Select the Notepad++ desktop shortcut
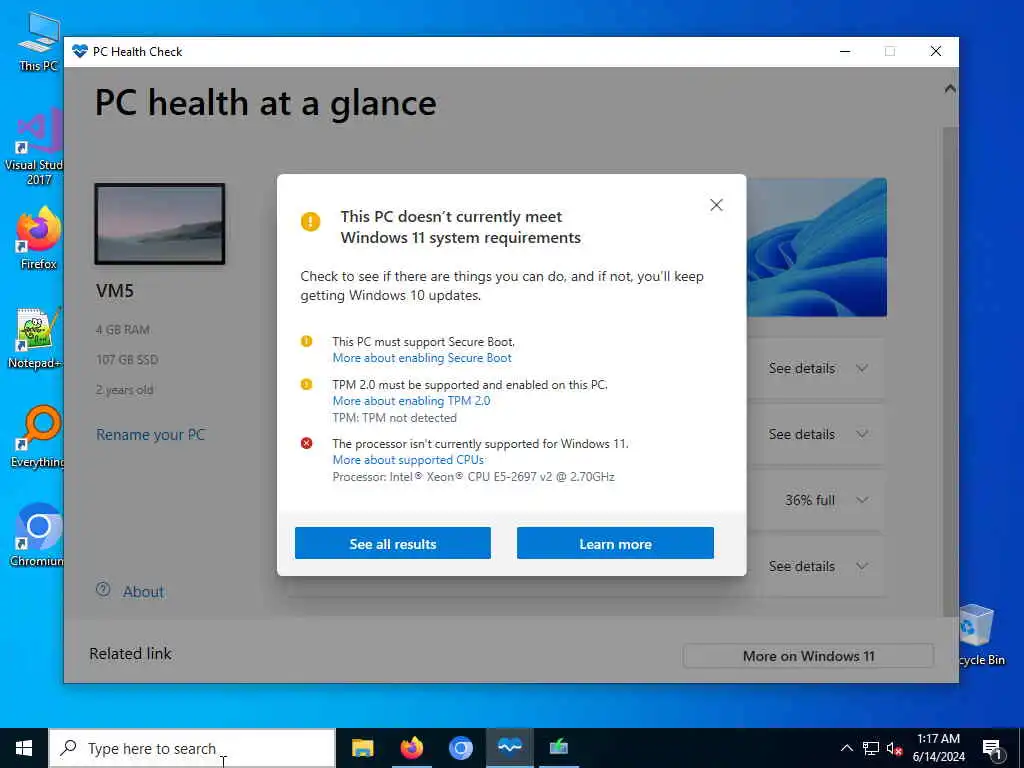Image resolution: width=1024 pixels, height=768 pixels. point(36,338)
